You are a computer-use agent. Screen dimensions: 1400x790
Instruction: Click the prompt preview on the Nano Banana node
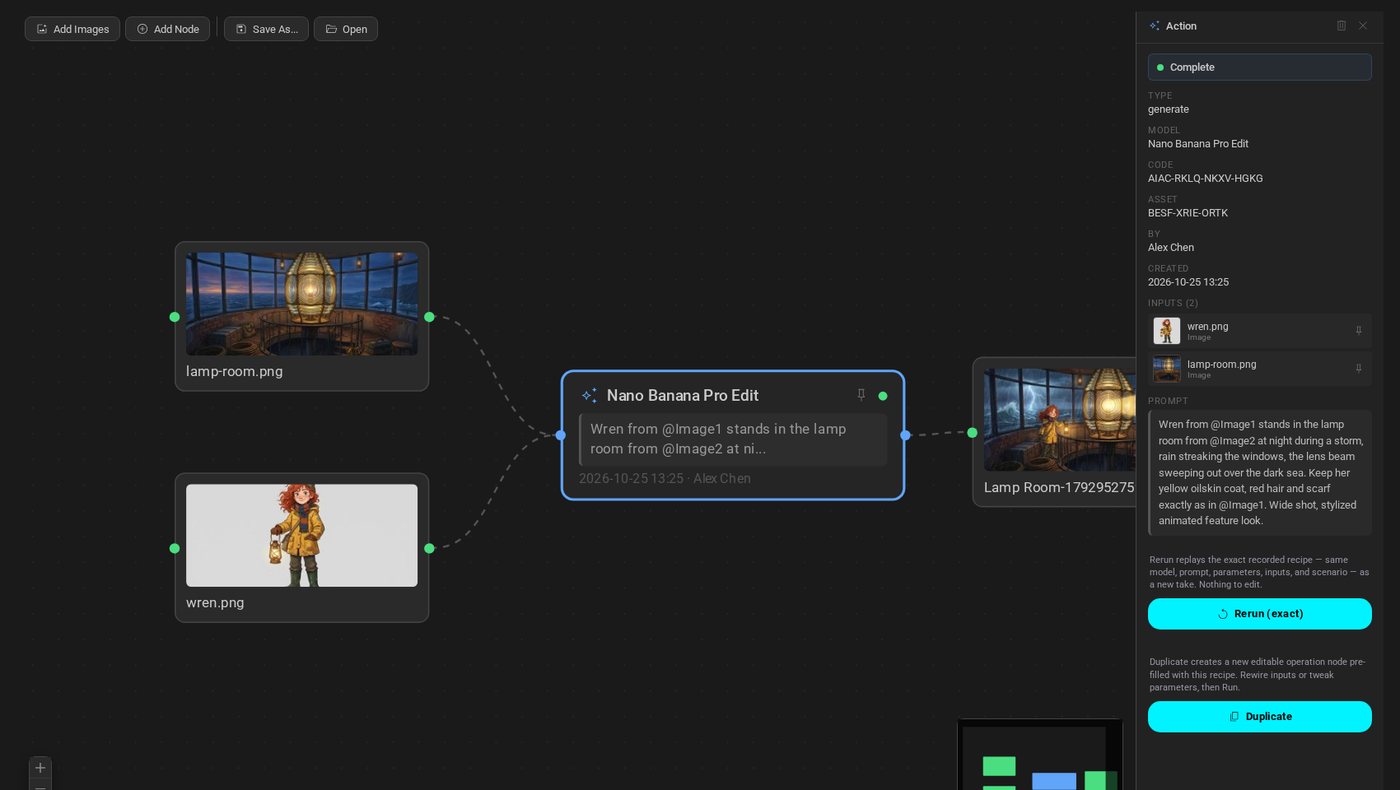click(733, 439)
